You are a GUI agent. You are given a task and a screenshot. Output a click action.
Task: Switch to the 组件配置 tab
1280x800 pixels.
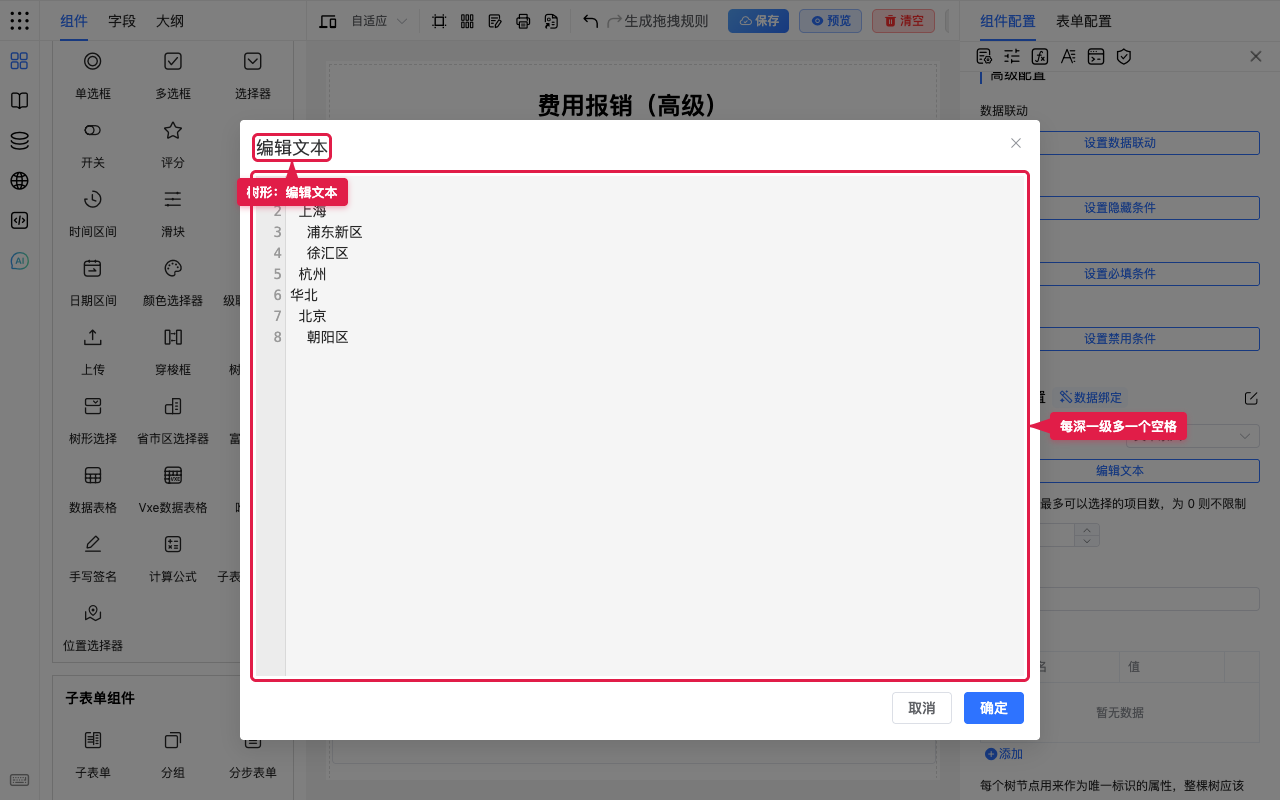(x=1008, y=21)
